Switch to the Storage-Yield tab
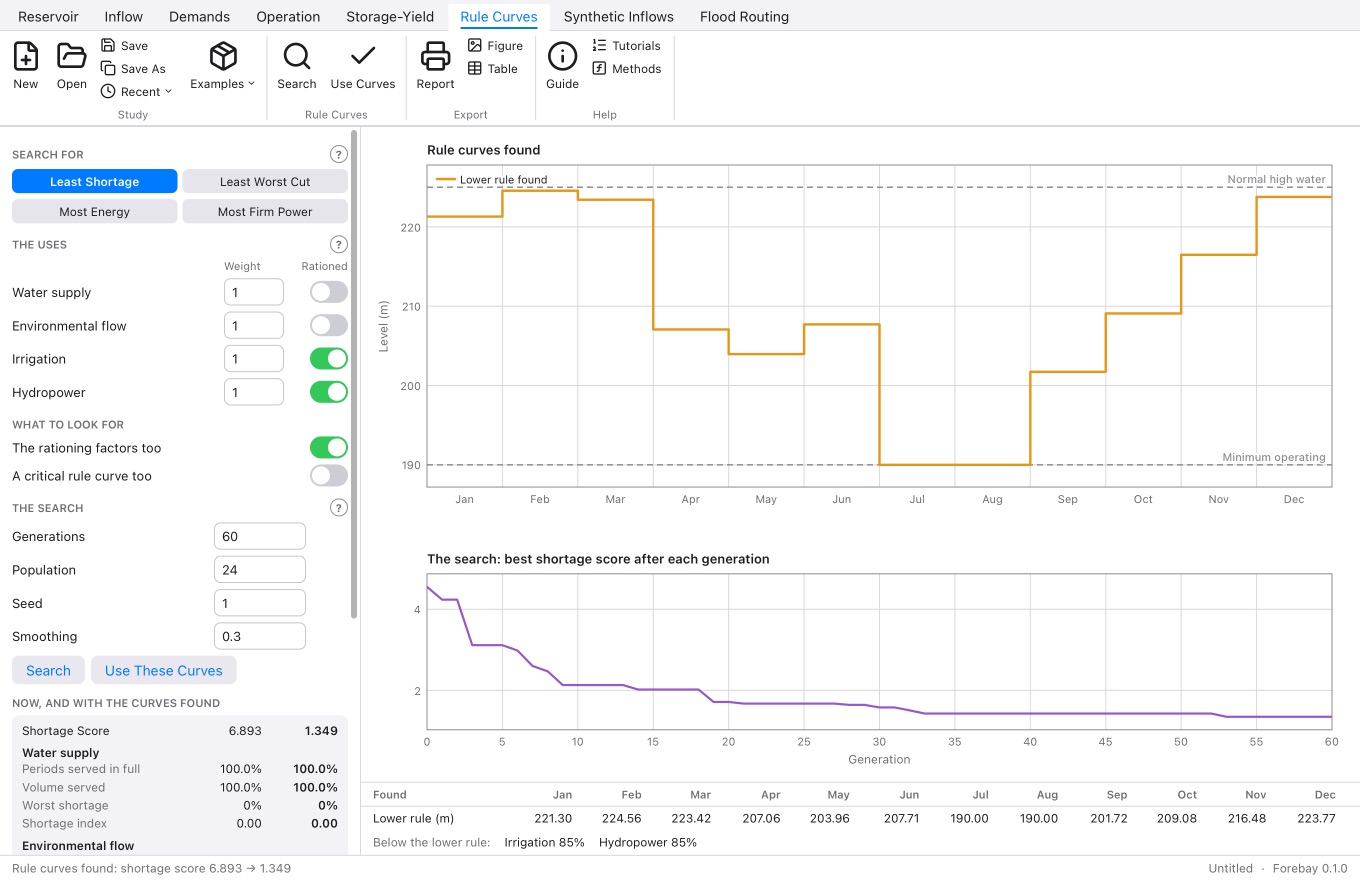 point(390,16)
